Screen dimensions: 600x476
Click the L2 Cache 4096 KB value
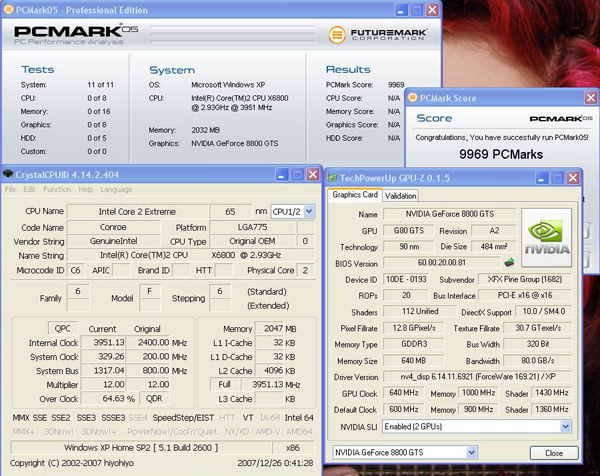pos(269,370)
